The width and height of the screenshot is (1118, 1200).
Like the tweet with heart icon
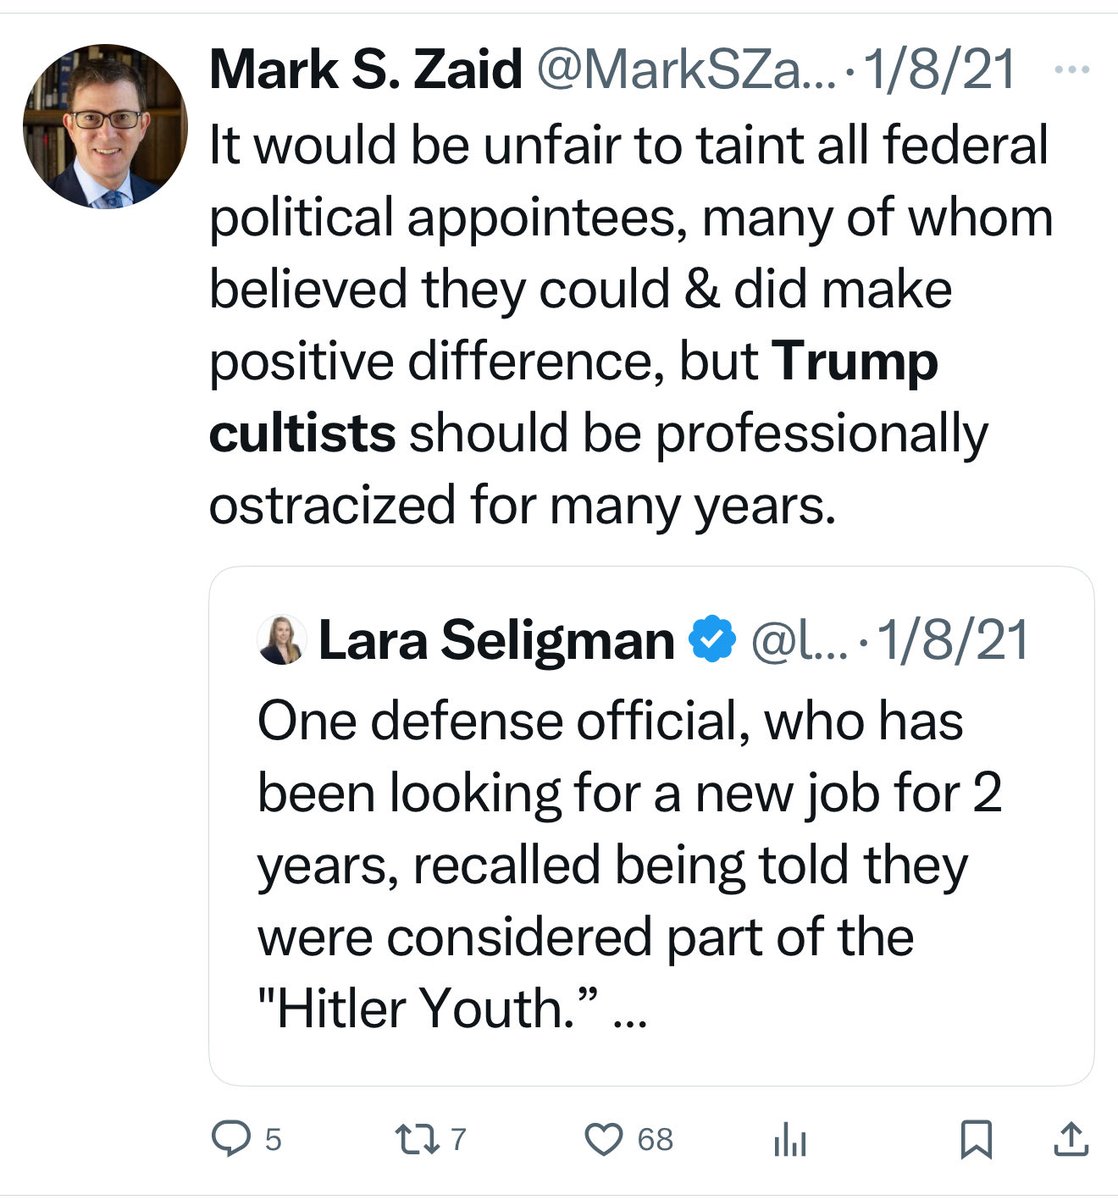(603, 1139)
